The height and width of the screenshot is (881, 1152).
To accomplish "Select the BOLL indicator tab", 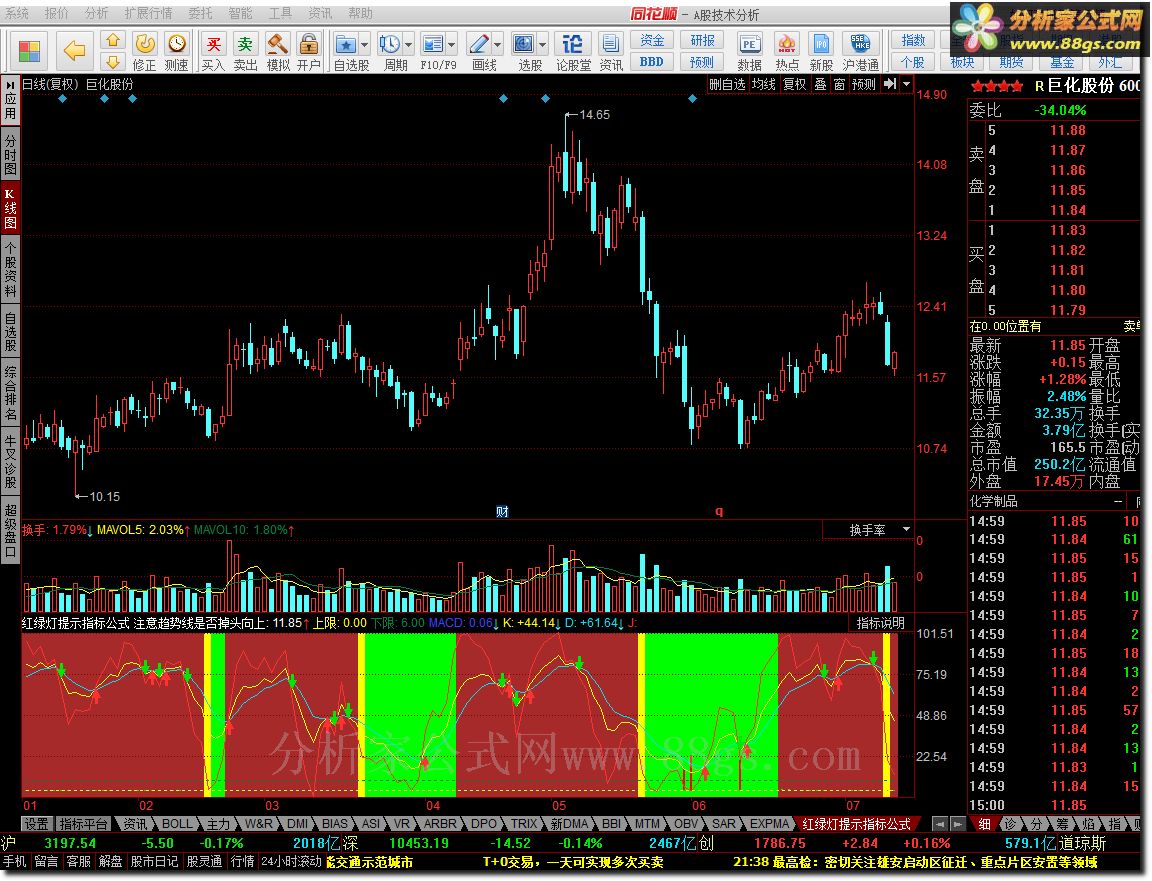I will 177,824.
